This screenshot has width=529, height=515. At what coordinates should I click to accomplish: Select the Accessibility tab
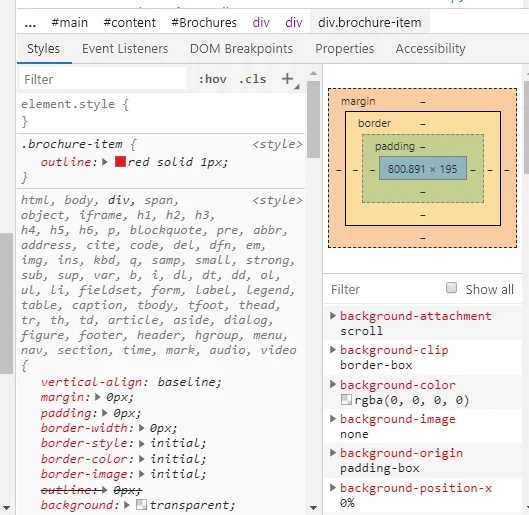tap(430, 49)
